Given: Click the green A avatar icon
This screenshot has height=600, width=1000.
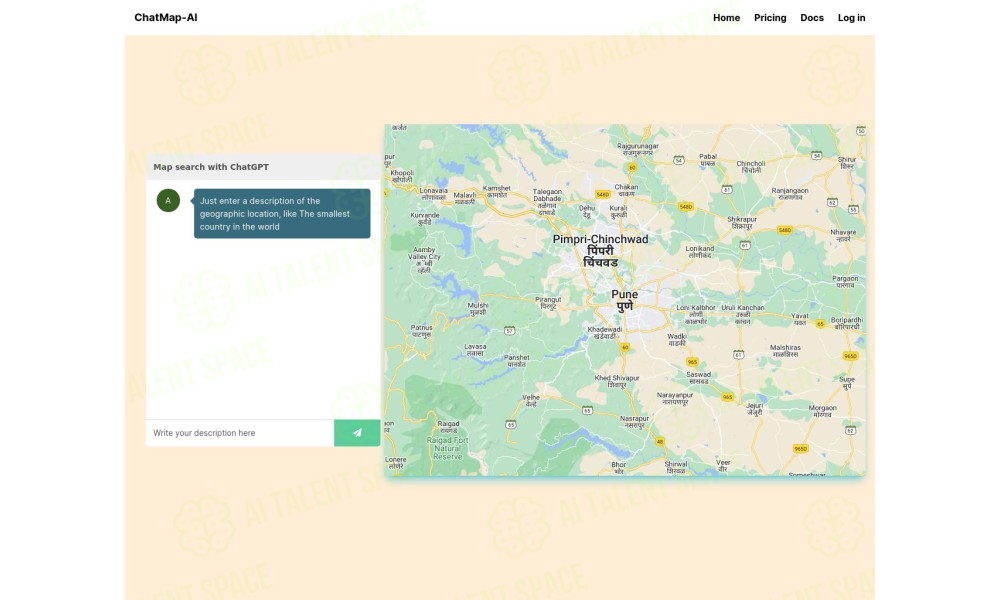Looking at the screenshot, I should tap(168, 200).
